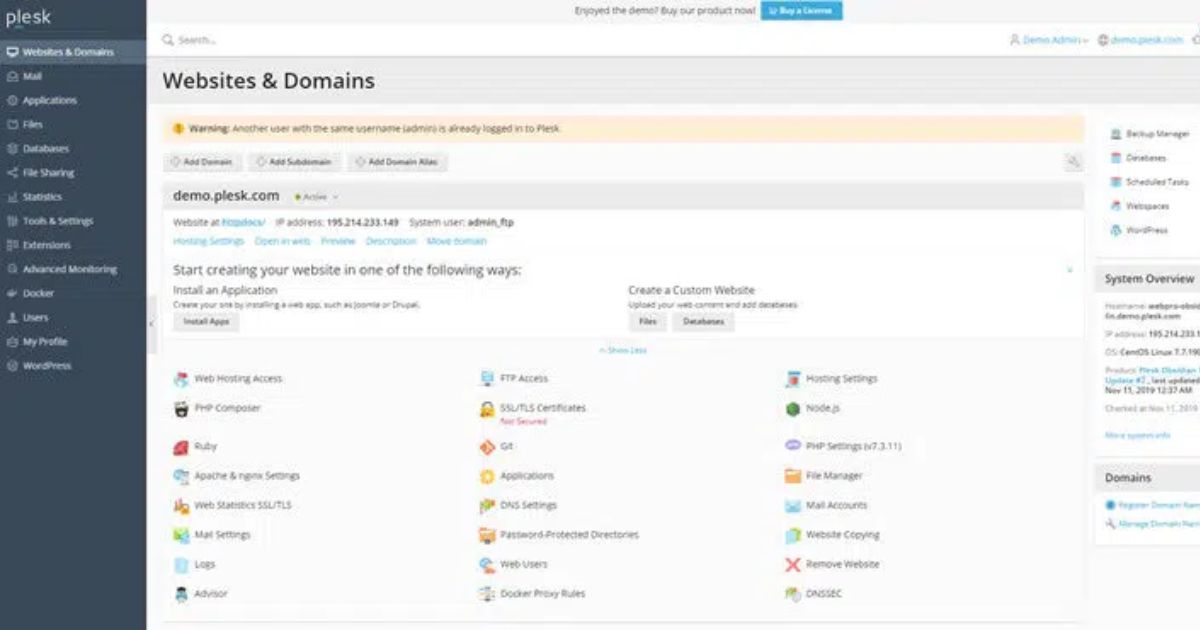The image size is (1200, 630).
Task: Click the plesk logo
Action: pyautogui.click(x=28, y=18)
